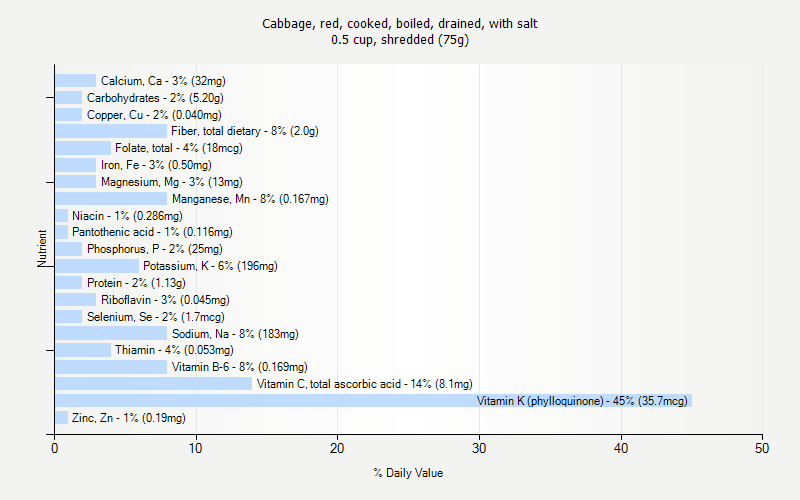Click the blue bar beside Iron, Fe
The width and height of the screenshot is (800, 500).
(76, 165)
